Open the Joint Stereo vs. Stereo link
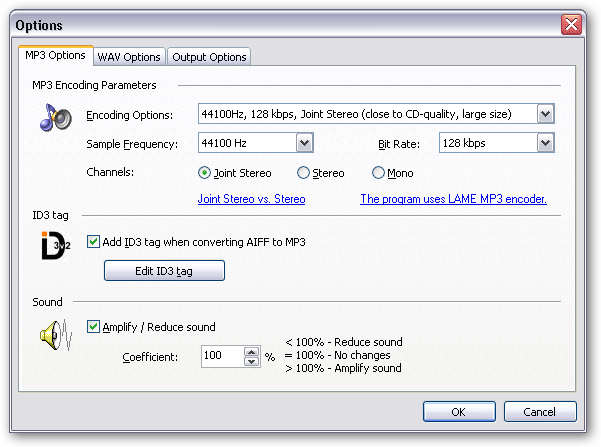 tap(251, 199)
